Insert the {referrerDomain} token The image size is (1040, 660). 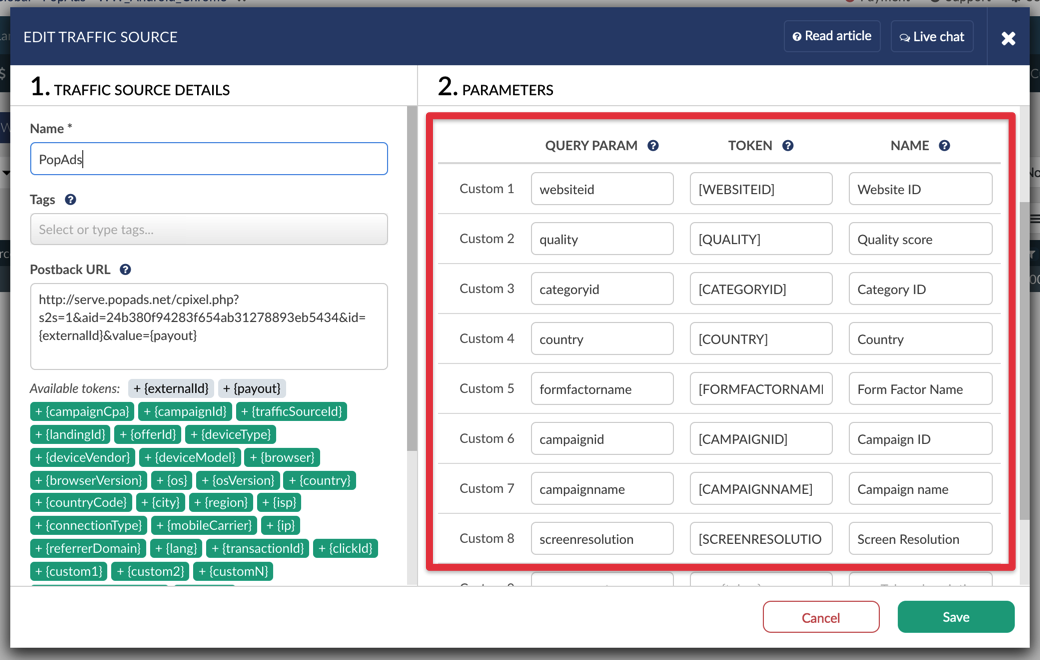pos(88,549)
